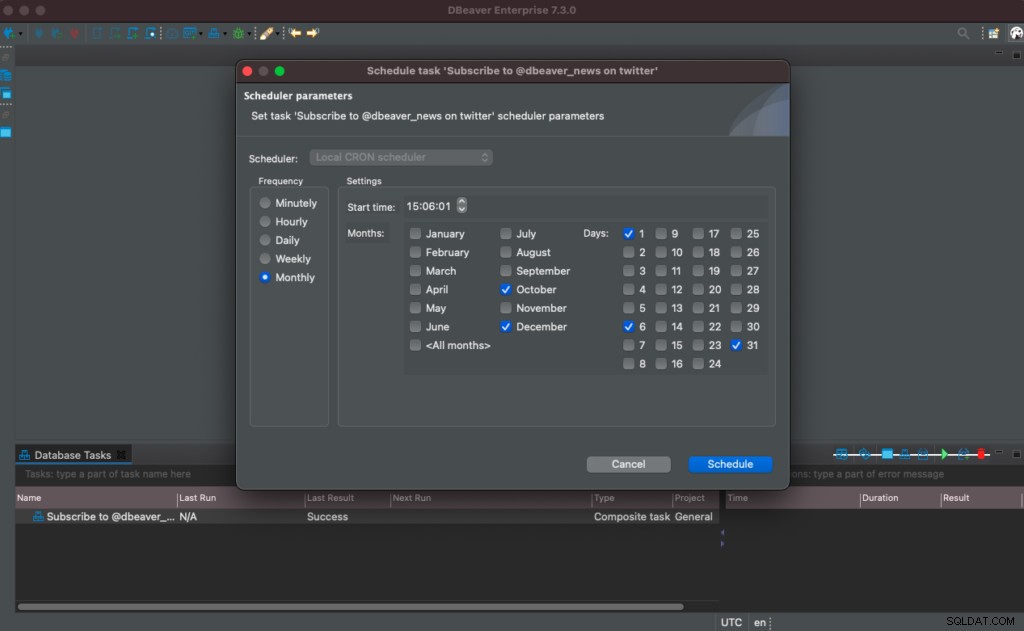Click the script icon with green plus
The width and height of the screenshot is (1024, 631).
pyautogui.click(x=133, y=33)
